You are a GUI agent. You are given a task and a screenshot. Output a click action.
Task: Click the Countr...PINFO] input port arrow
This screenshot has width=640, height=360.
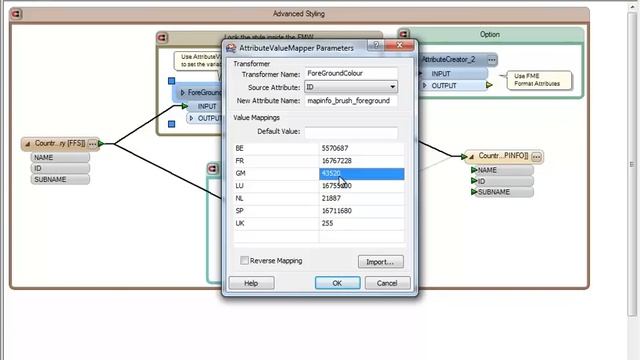click(x=464, y=156)
